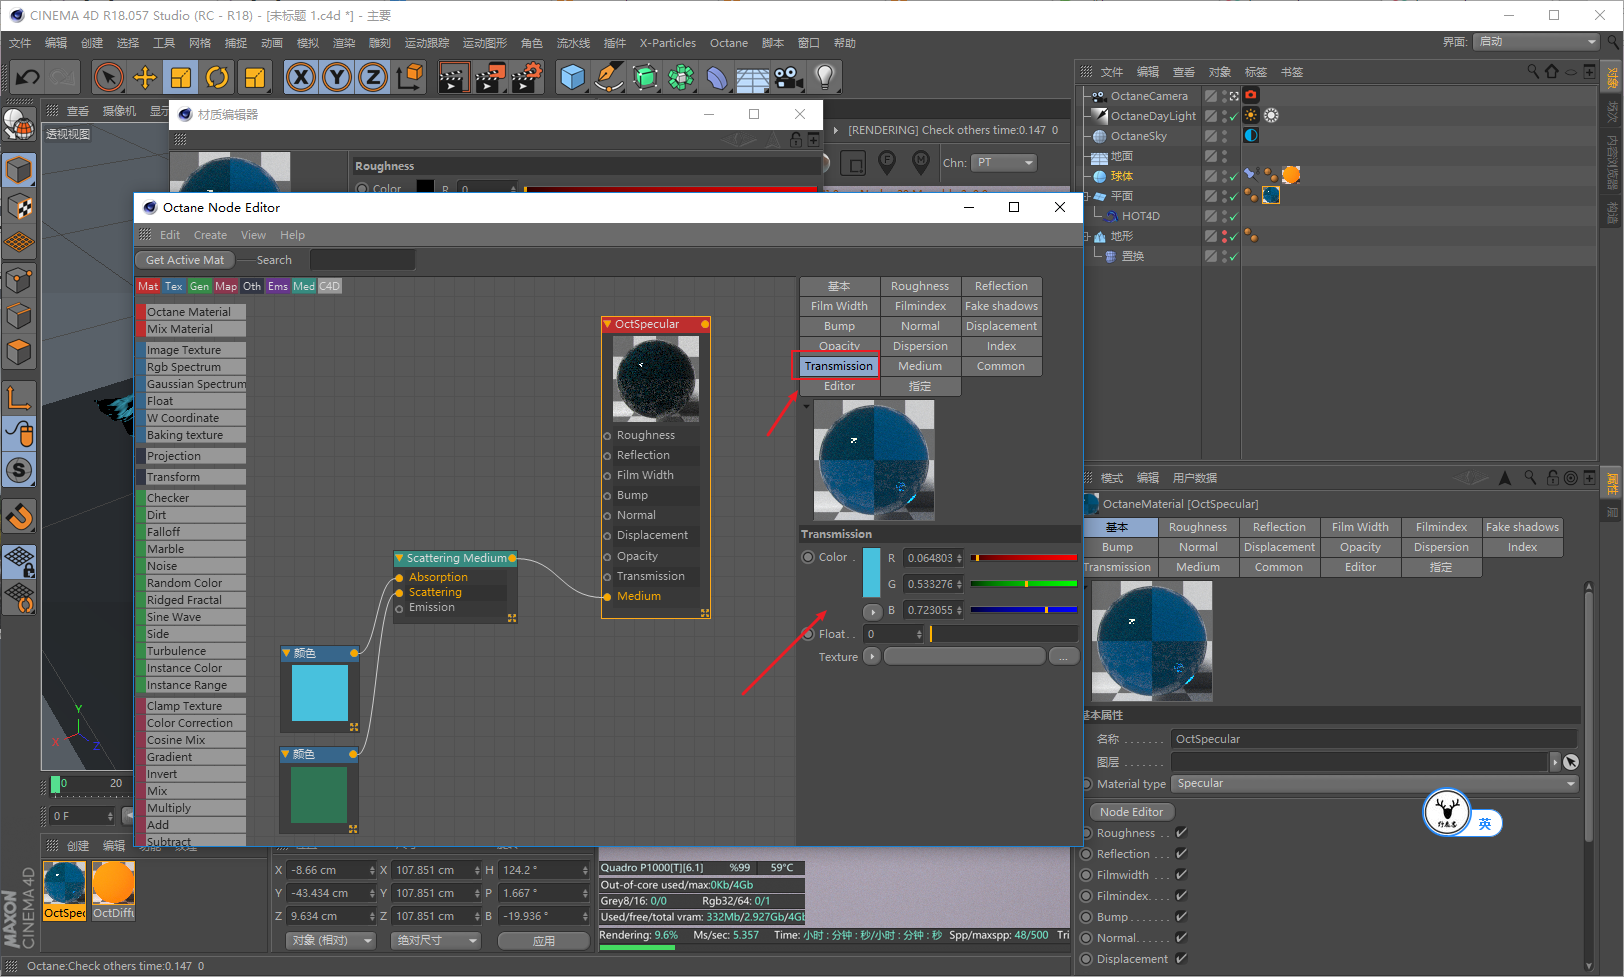
Task: Expand the Transmission color B channel arrow
Action: pyautogui.click(x=872, y=611)
